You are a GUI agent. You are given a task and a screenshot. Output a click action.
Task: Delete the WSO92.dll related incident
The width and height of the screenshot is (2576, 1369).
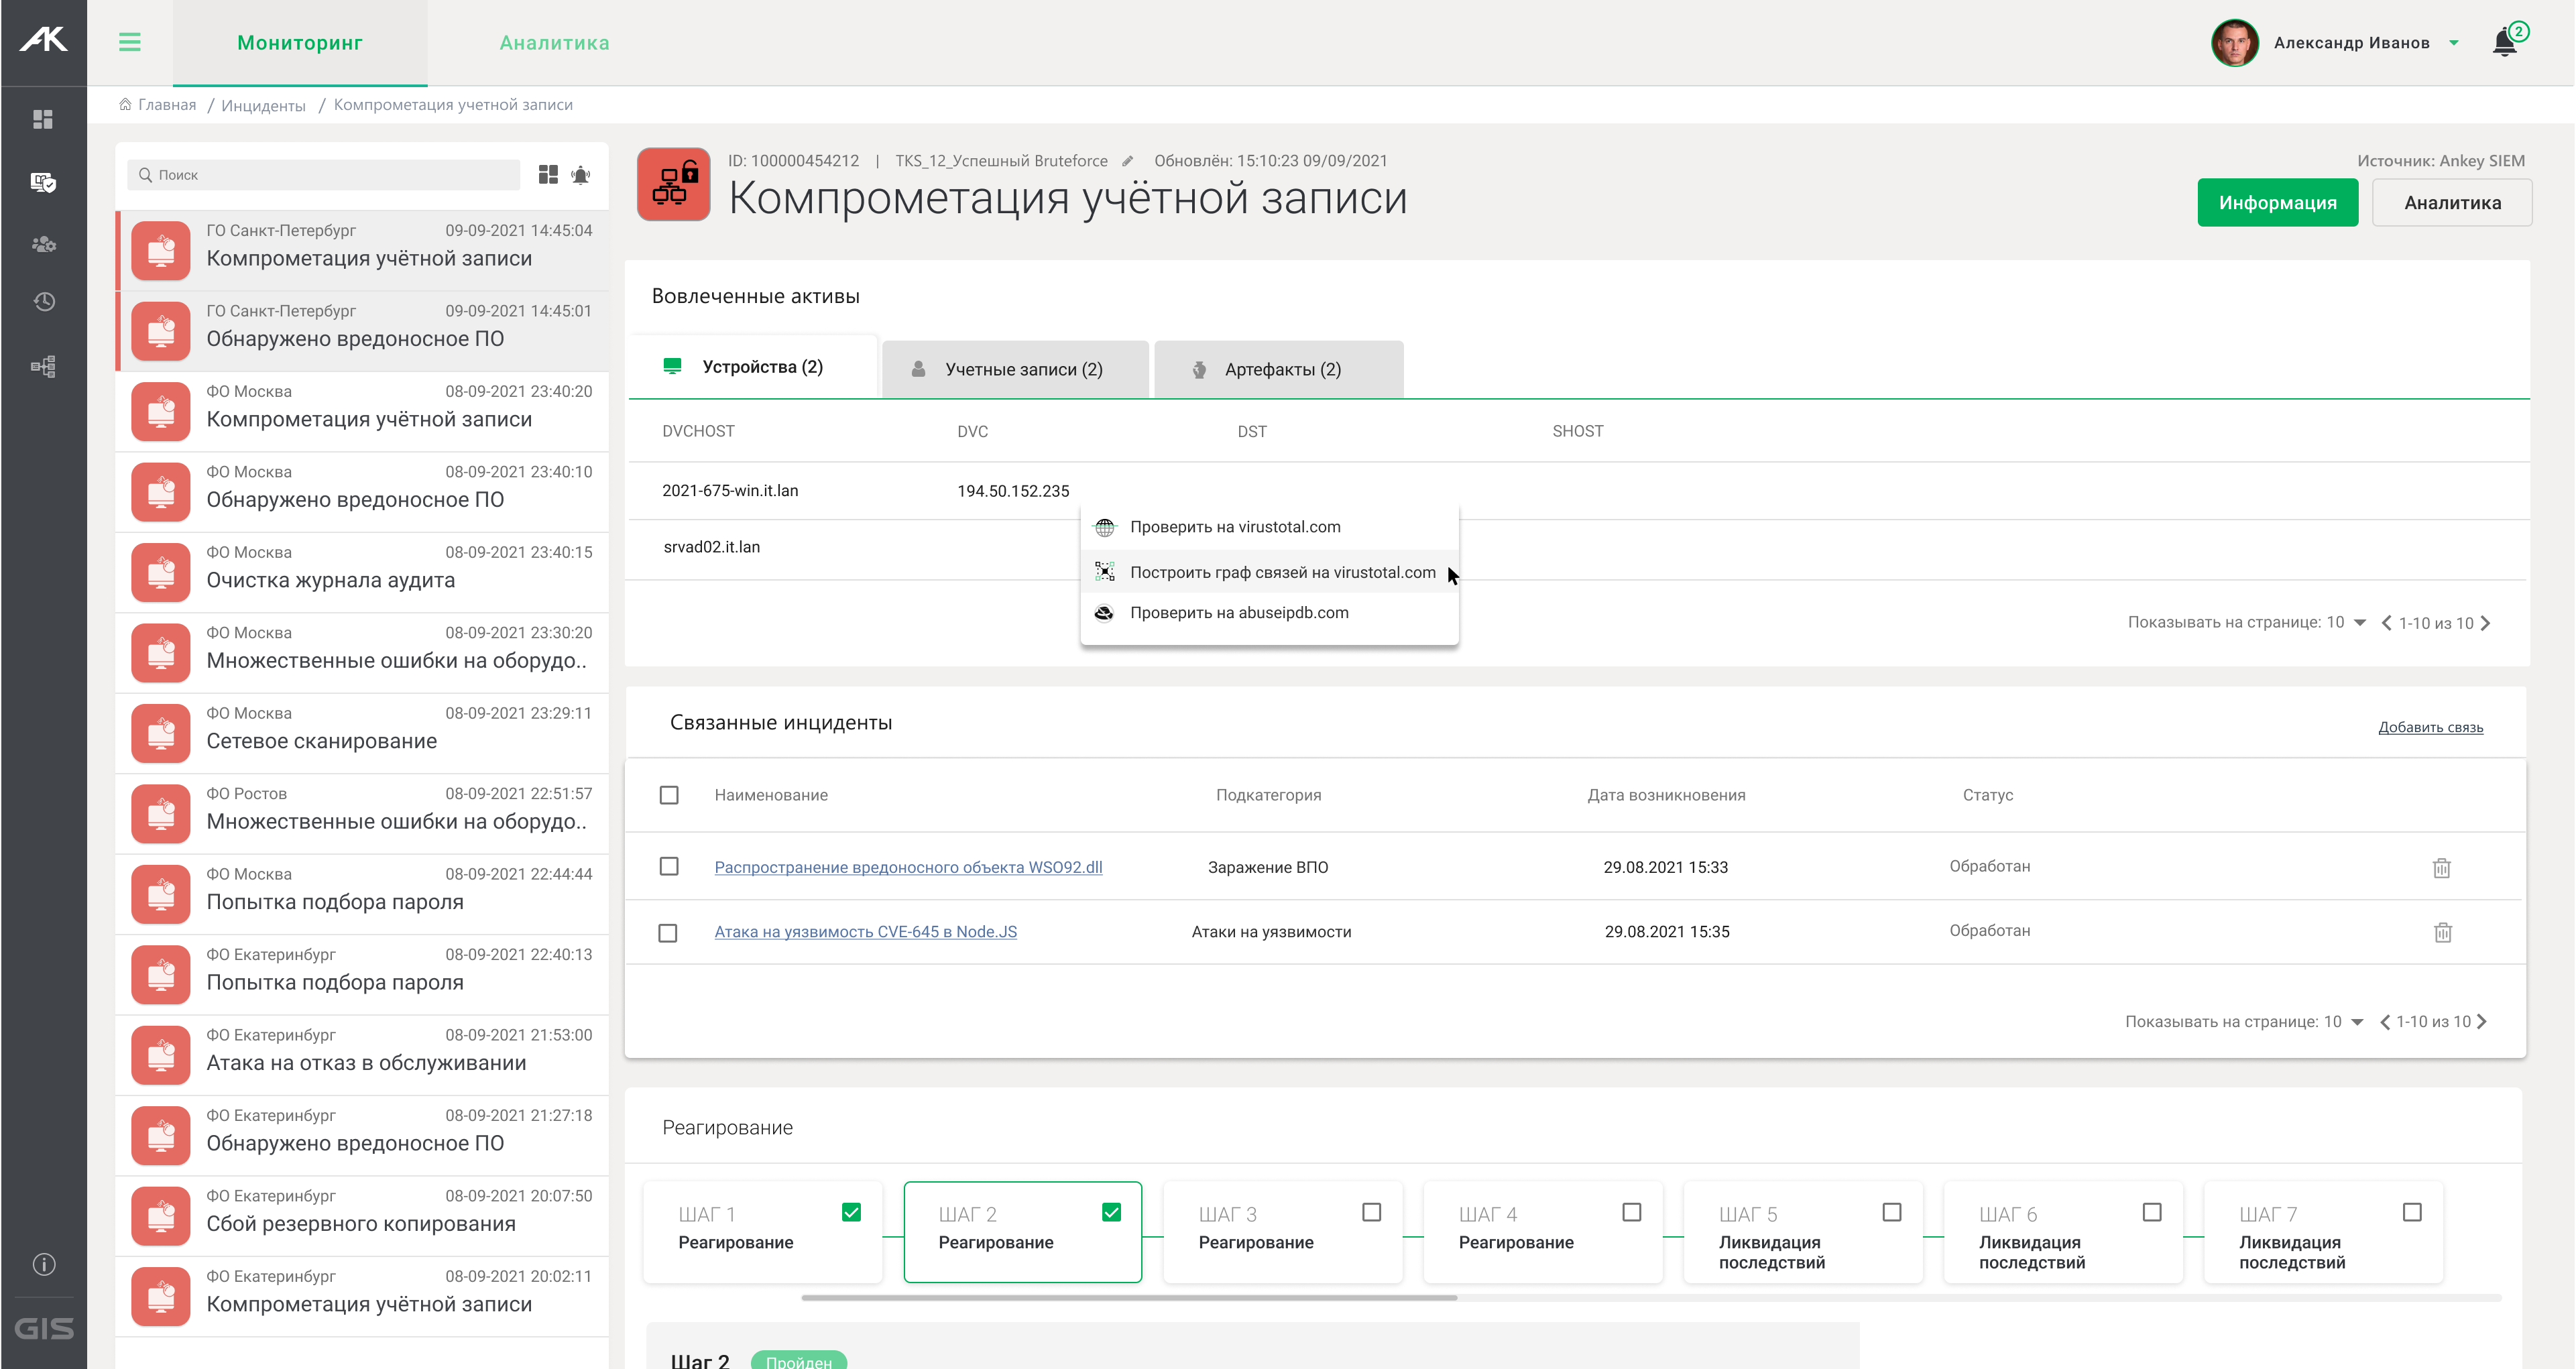pyautogui.click(x=2441, y=868)
